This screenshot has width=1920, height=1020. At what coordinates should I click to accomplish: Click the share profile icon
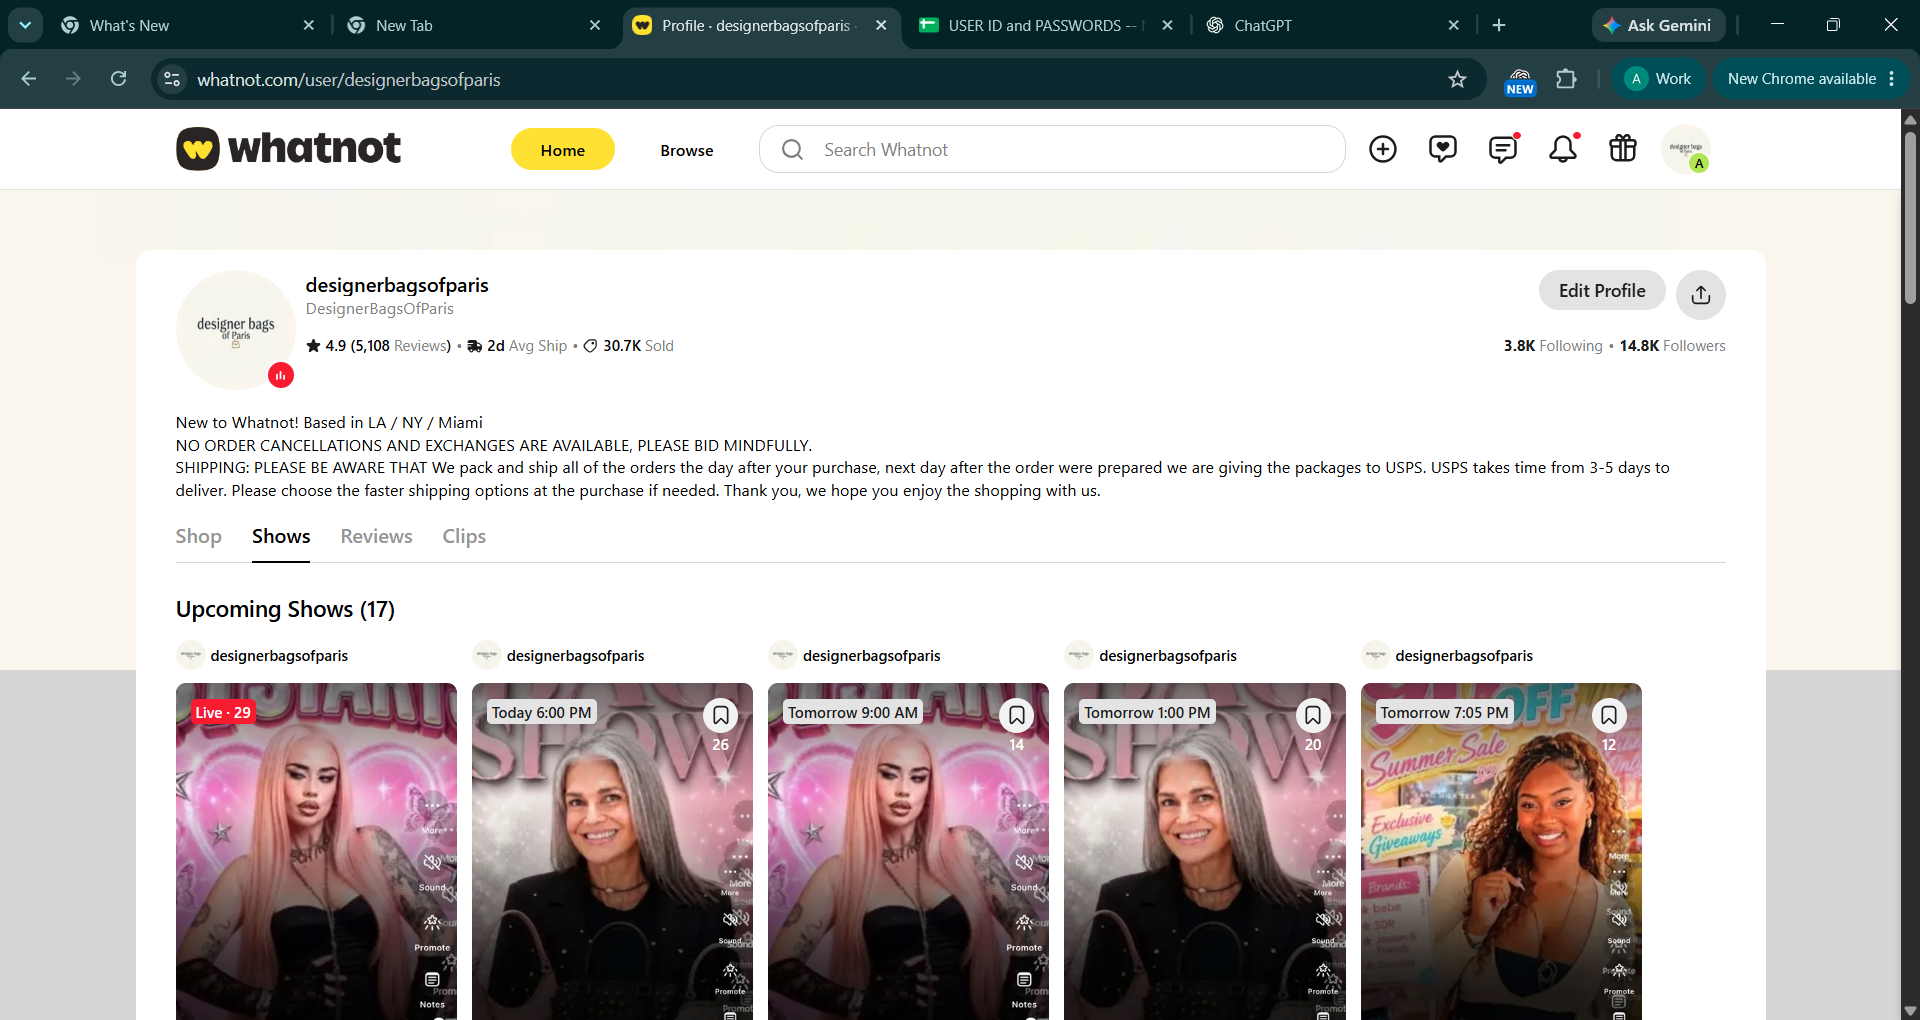[x=1701, y=295]
